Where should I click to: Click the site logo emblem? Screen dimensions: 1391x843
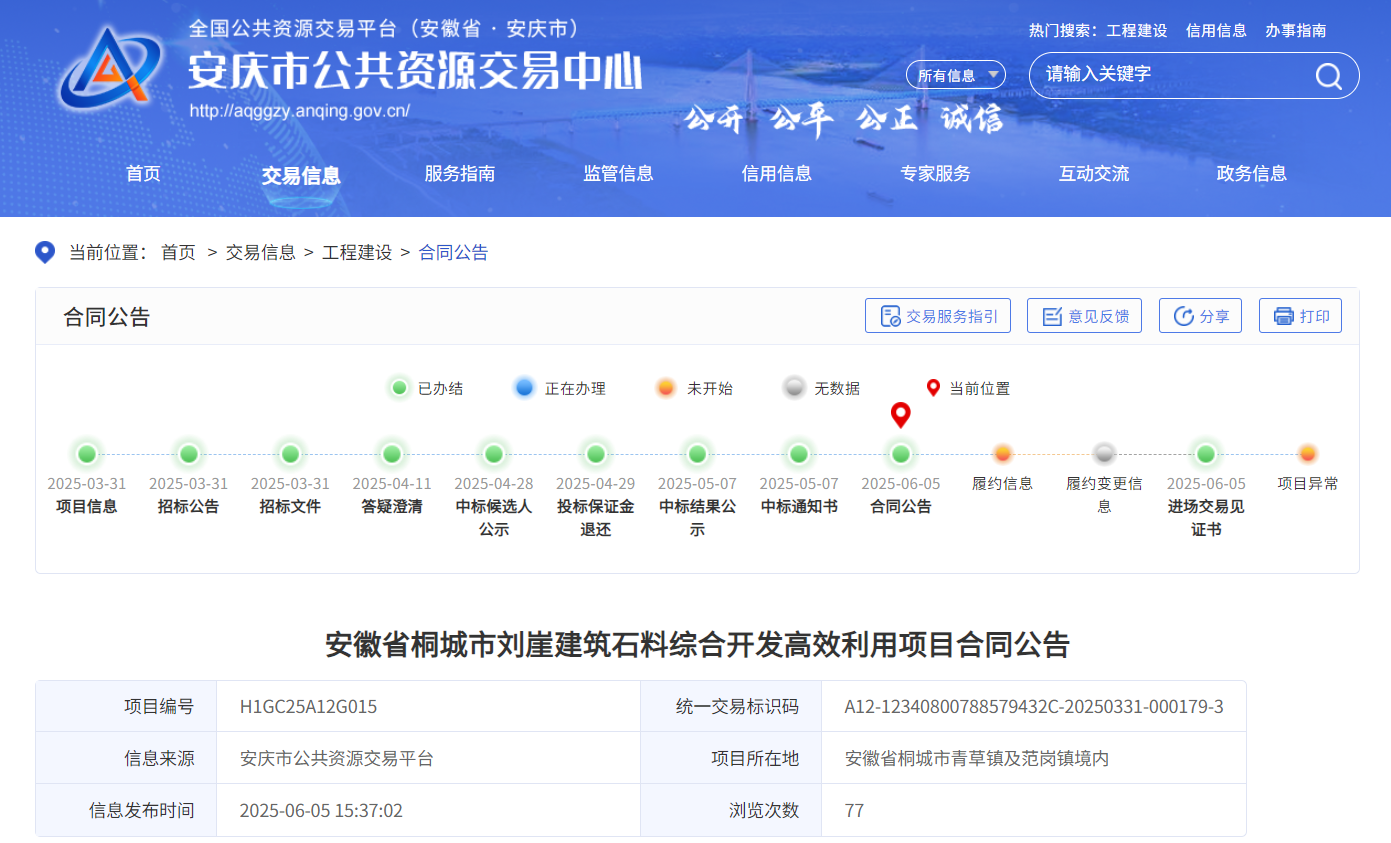pos(110,68)
